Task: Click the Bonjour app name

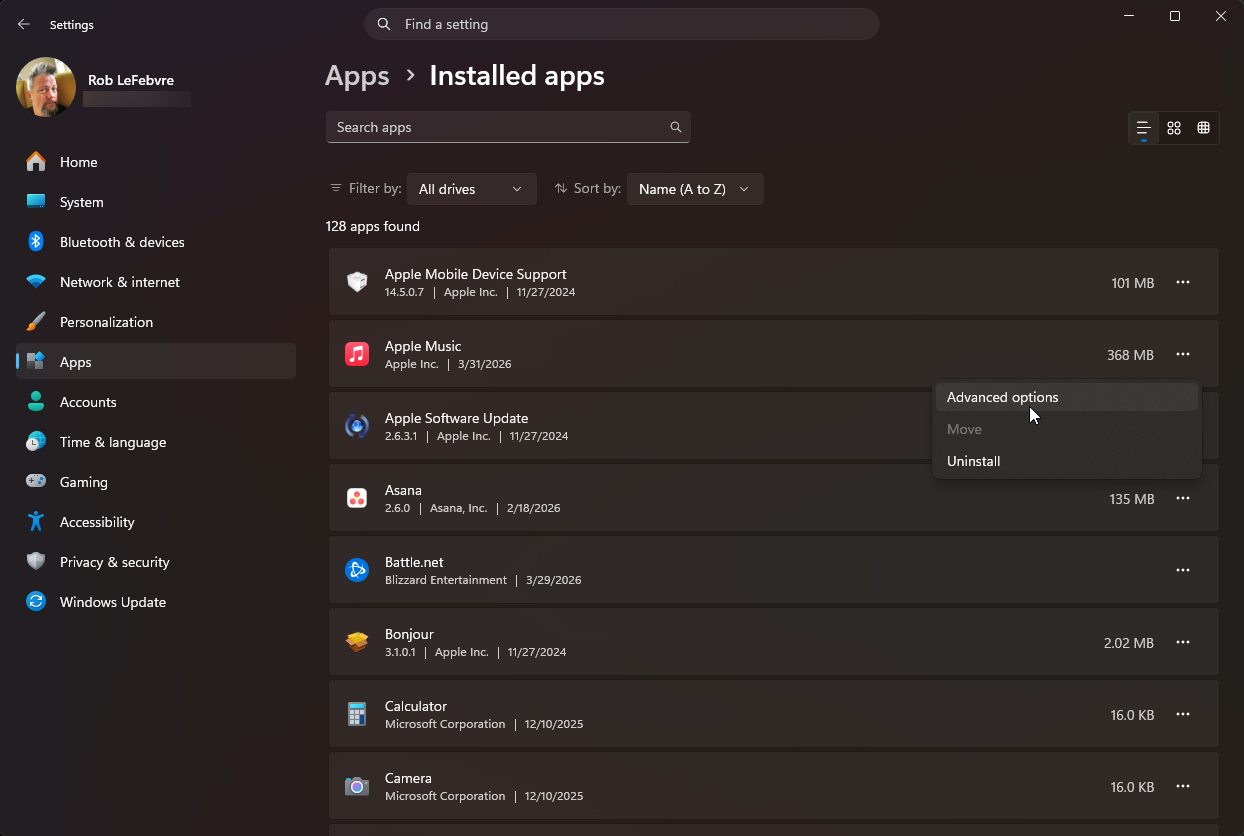Action: [409, 634]
